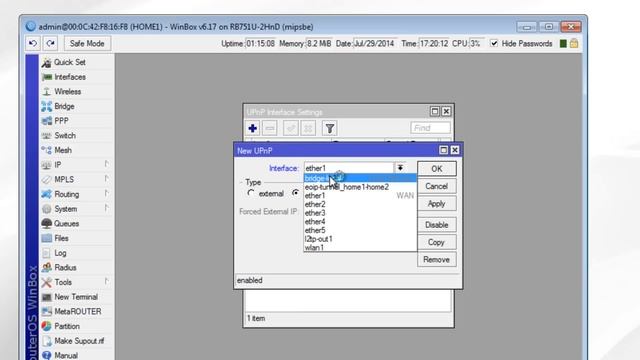Click the Partition pie icon
The height and width of the screenshot is (360, 640).
(47, 327)
